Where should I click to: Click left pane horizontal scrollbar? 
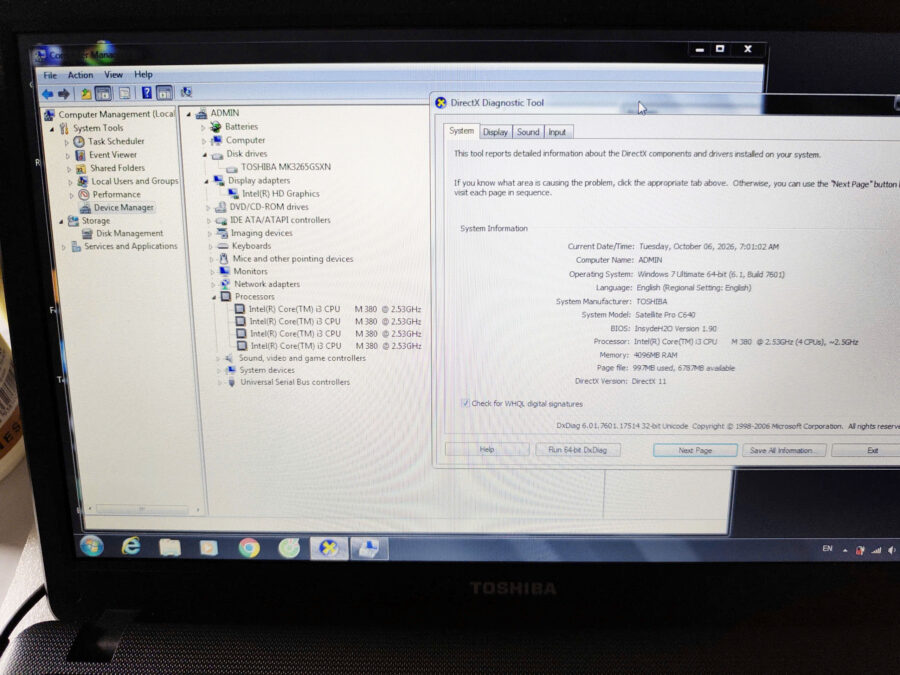pos(141,509)
